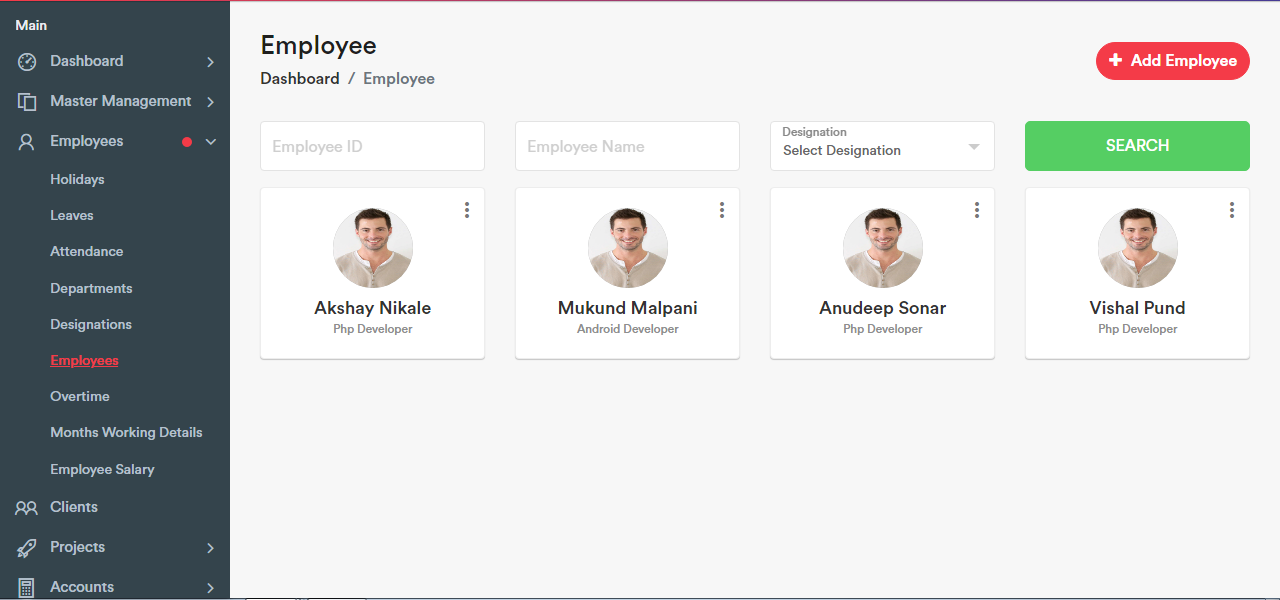Expand the Projects submenu chevron
The height and width of the screenshot is (600, 1280).
(210, 548)
